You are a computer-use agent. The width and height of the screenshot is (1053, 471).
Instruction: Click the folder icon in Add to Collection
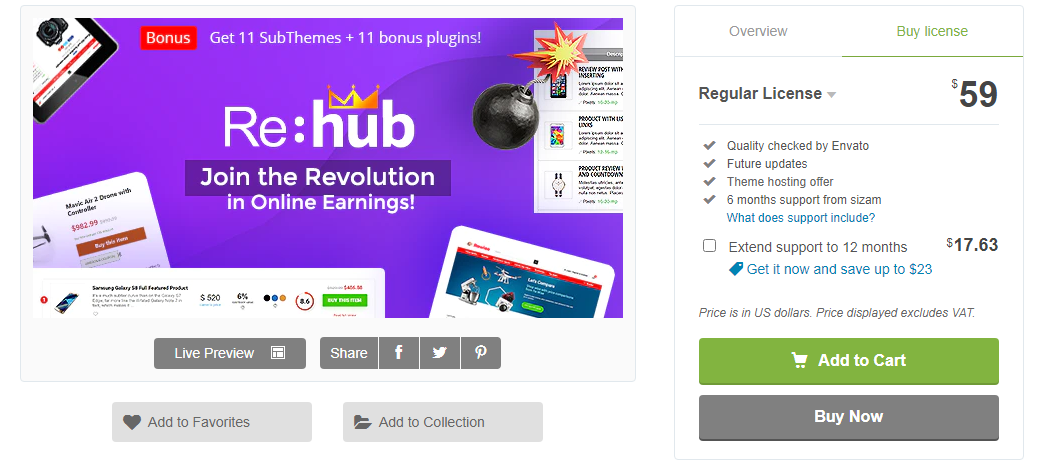[363, 422]
